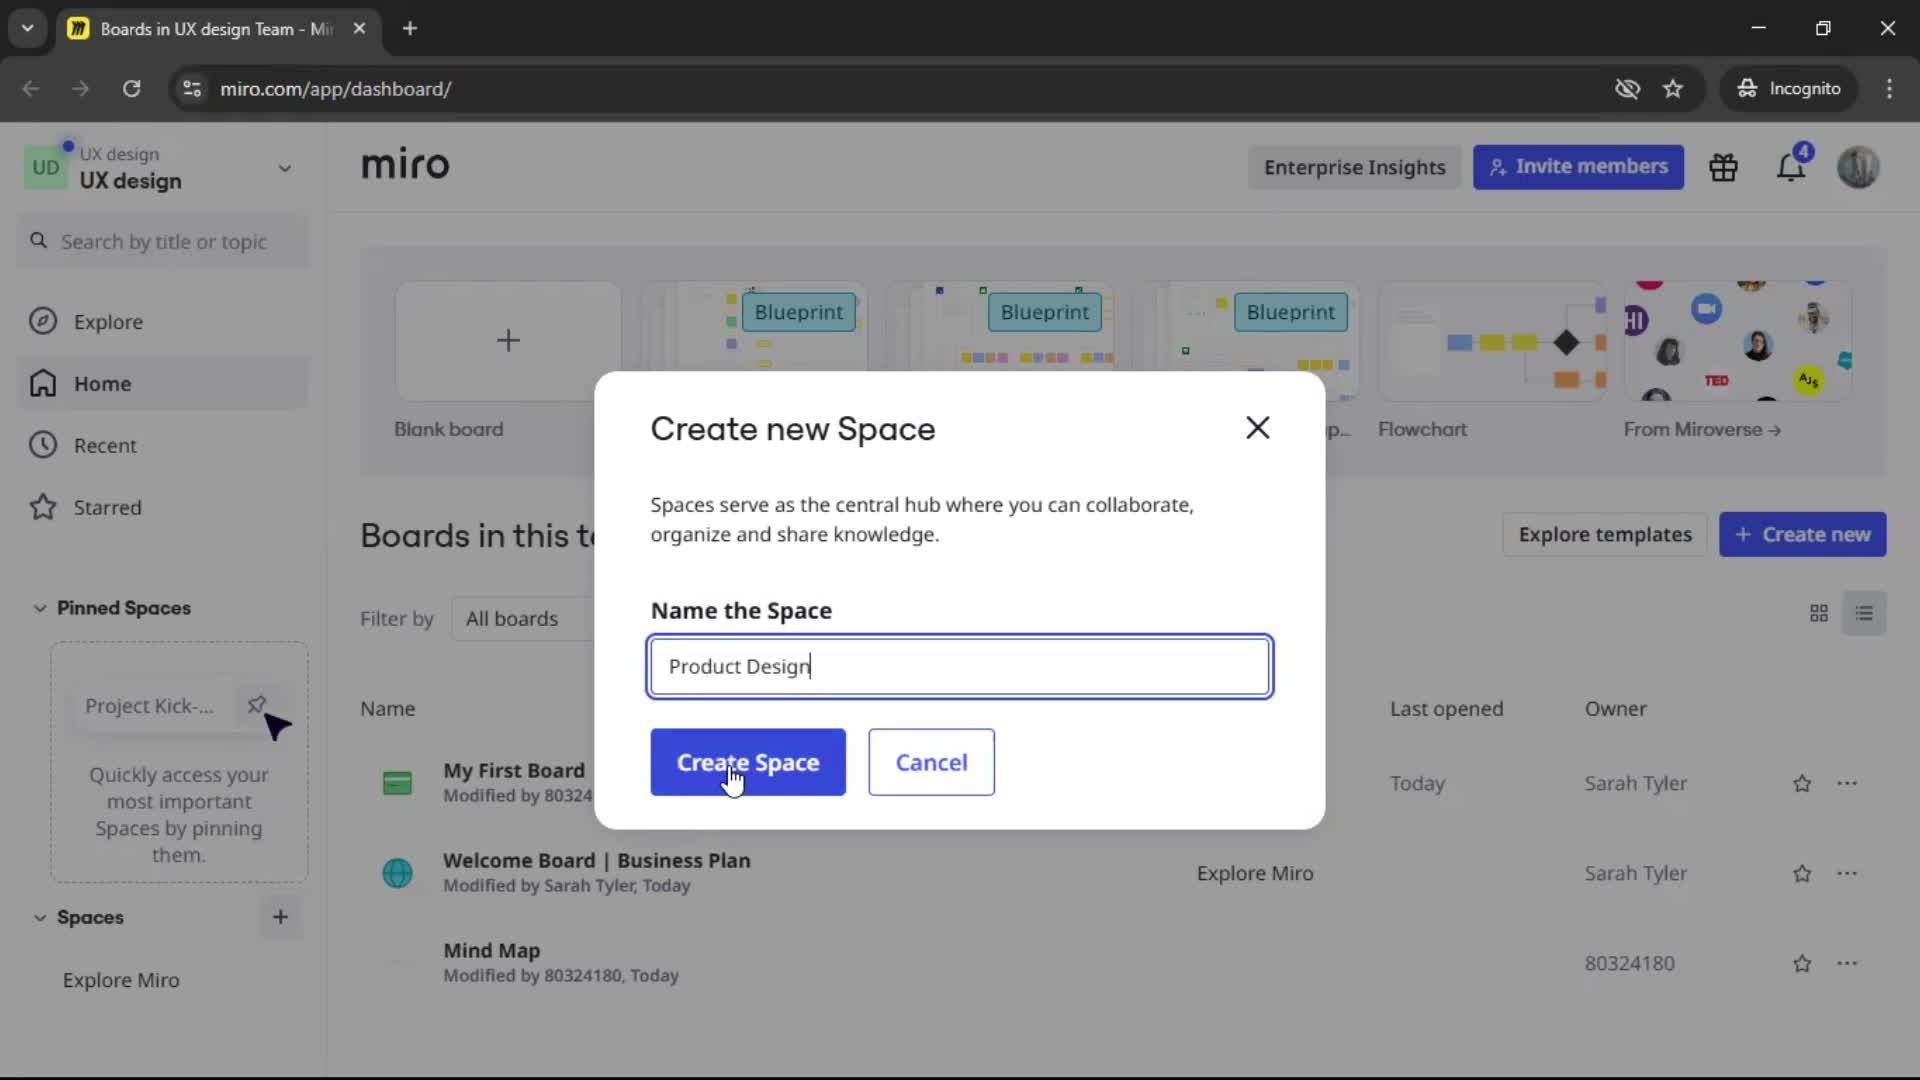
Task: Reload the page in browser
Action: 131,89
